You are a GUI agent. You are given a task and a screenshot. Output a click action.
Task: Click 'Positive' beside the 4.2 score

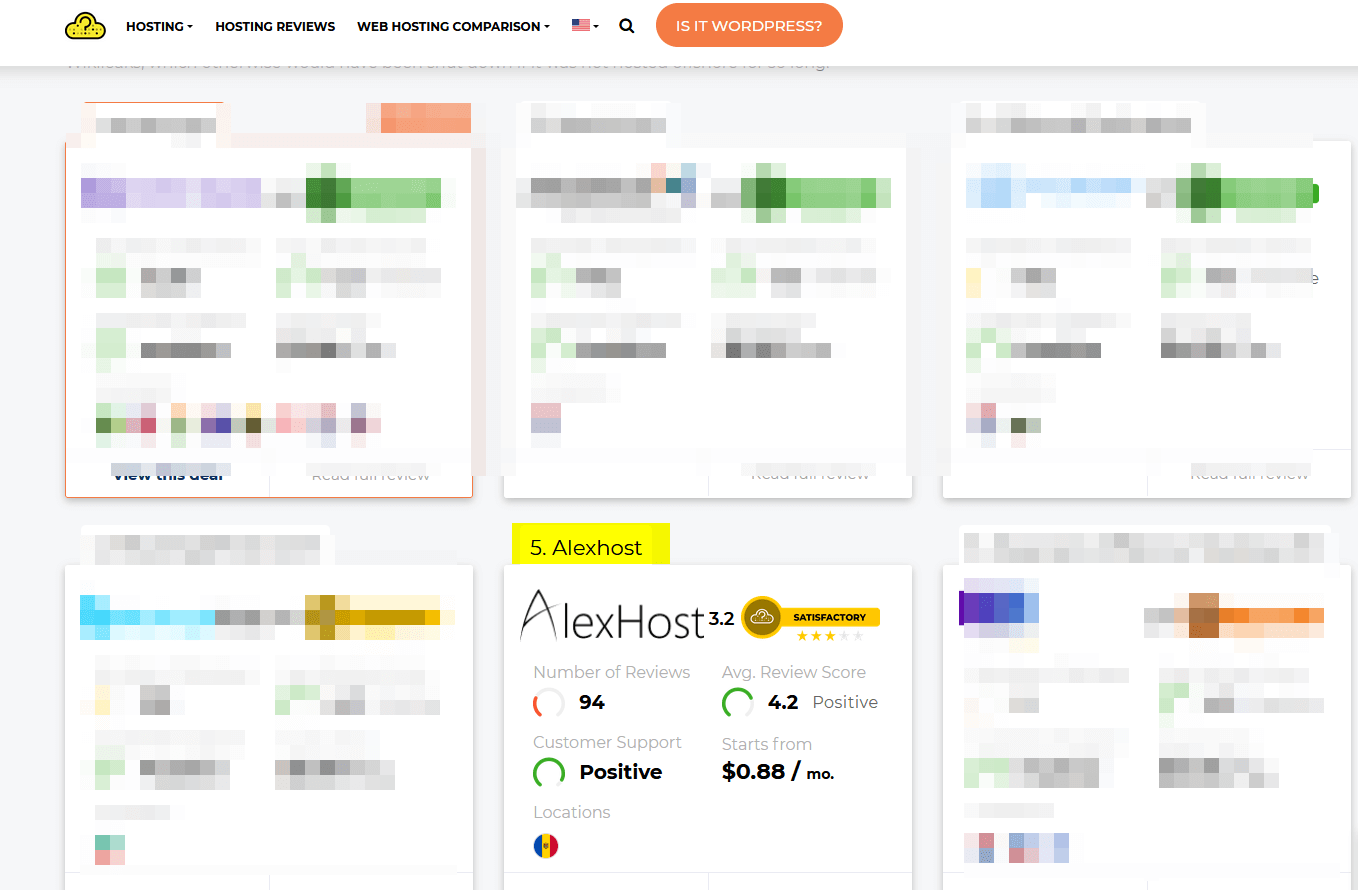[845, 703]
